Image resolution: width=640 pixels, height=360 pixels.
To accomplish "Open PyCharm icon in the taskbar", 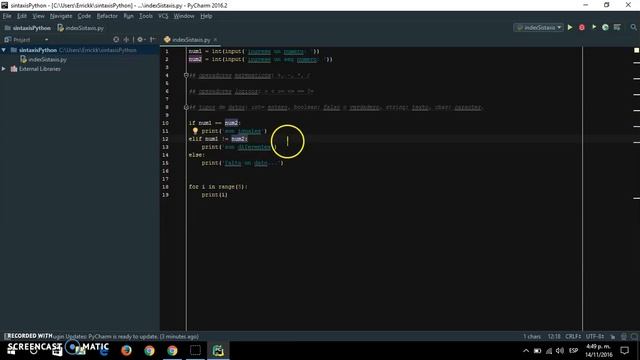I will point(218,350).
